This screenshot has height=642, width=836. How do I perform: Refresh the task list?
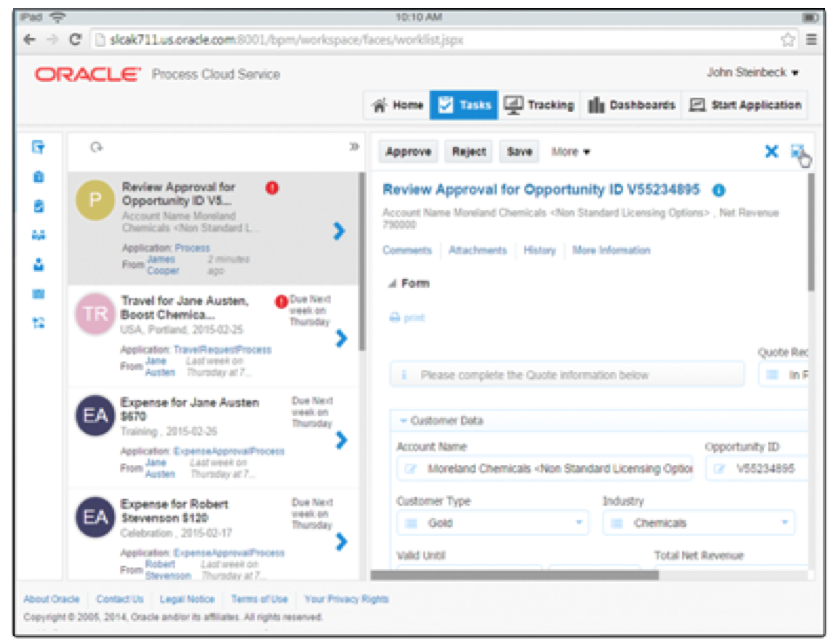[x=96, y=147]
